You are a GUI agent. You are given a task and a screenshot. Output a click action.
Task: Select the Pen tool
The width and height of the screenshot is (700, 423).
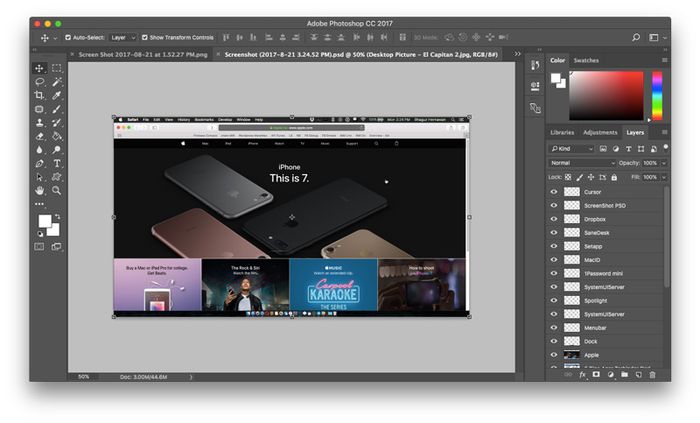pos(39,163)
